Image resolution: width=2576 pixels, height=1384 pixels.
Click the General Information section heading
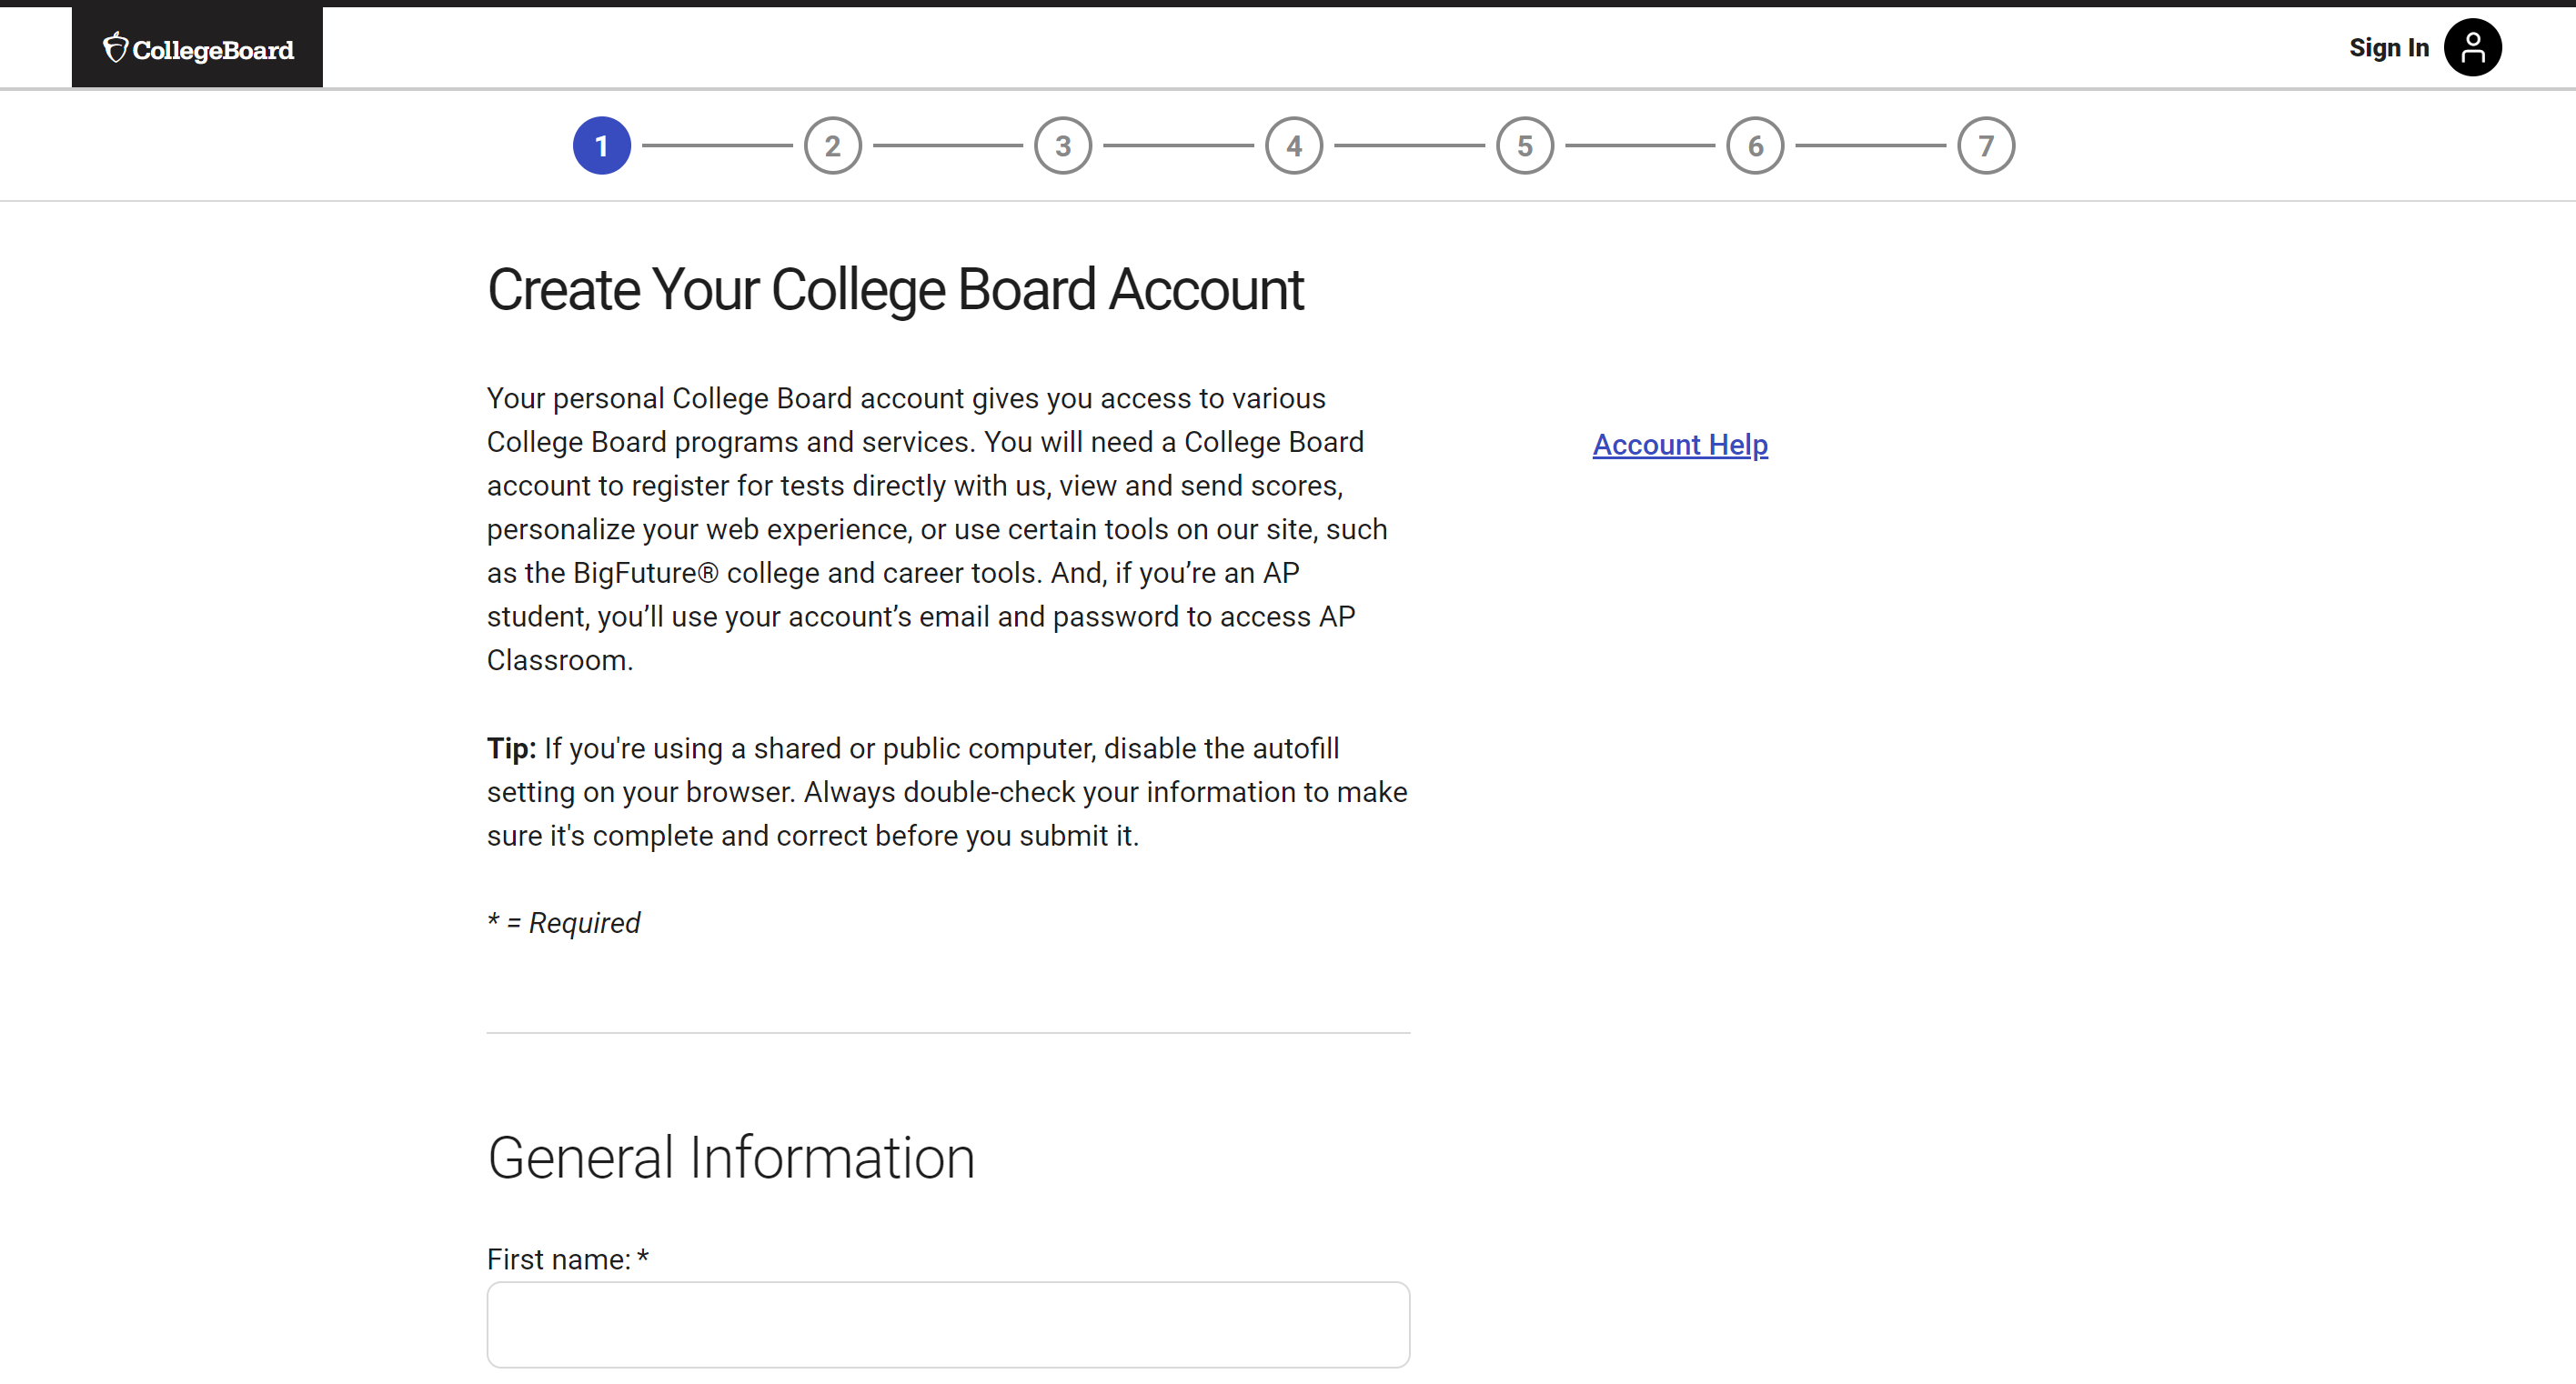[731, 1158]
